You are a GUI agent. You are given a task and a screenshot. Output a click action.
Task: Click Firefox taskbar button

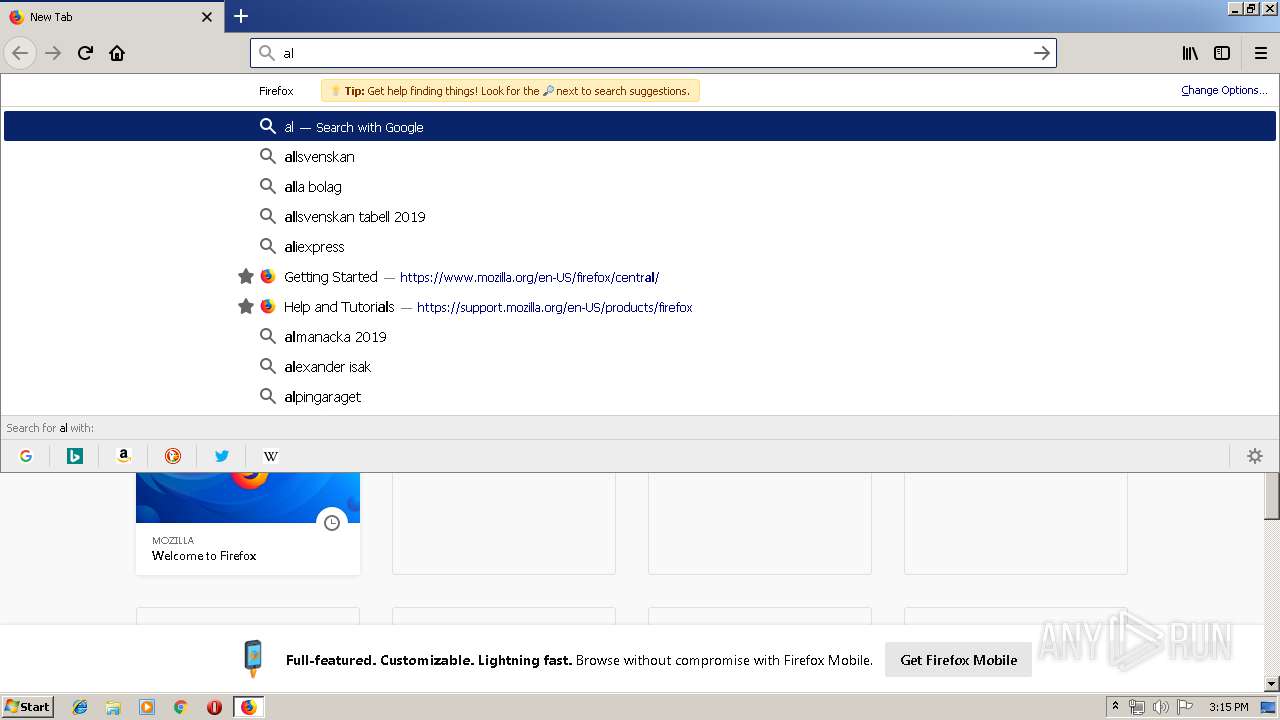(x=248, y=707)
